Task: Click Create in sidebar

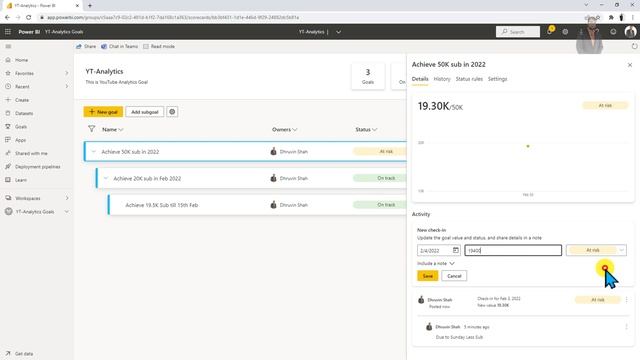Action: tap(22, 100)
